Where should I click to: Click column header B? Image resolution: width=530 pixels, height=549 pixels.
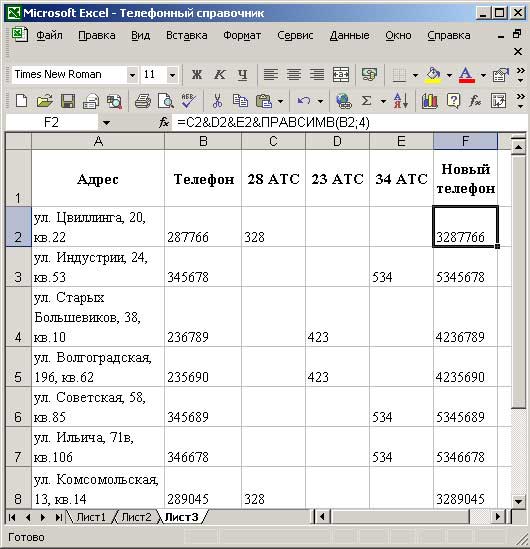click(203, 141)
